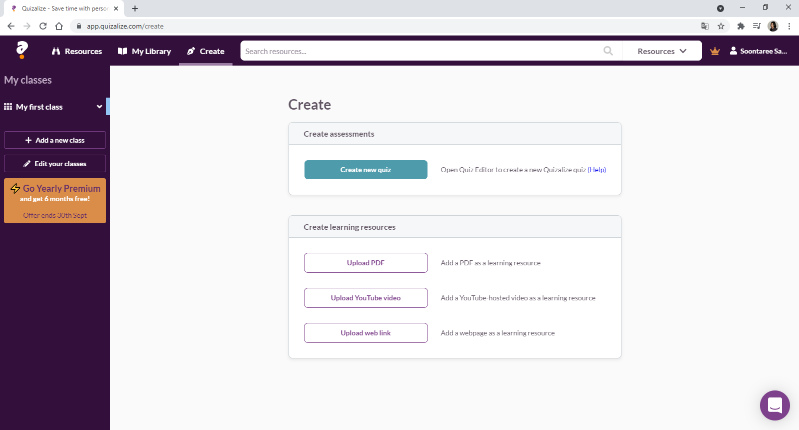This screenshot has height=430, width=799.
Task: Click the premium crown icon
Action: point(715,51)
